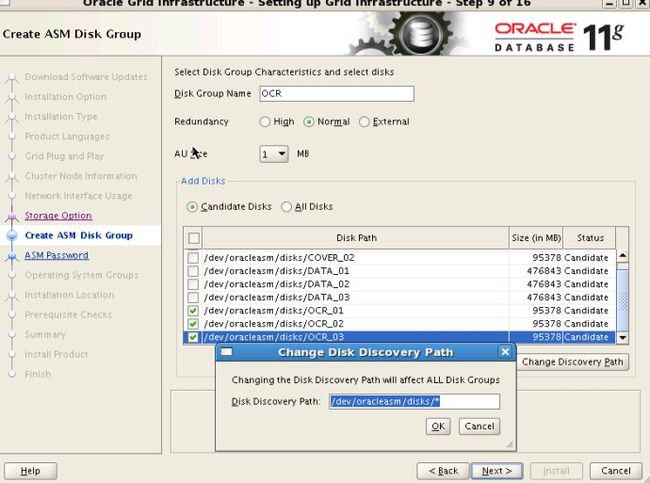The width and height of the screenshot is (650, 483).
Task: Click the Change Discovery Path button
Action: click(x=572, y=362)
